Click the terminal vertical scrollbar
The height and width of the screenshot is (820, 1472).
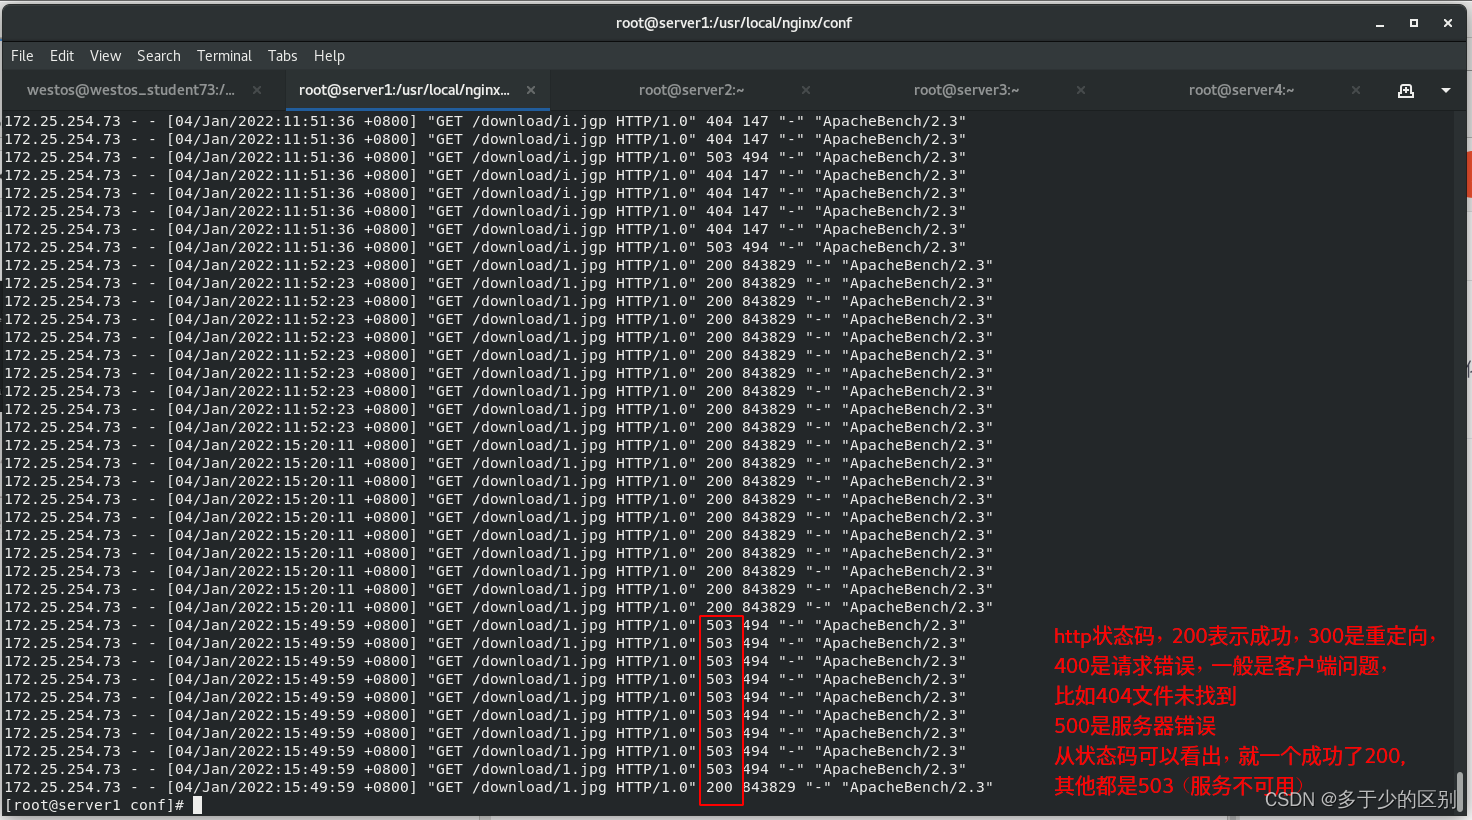click(x=1461, y=791)
